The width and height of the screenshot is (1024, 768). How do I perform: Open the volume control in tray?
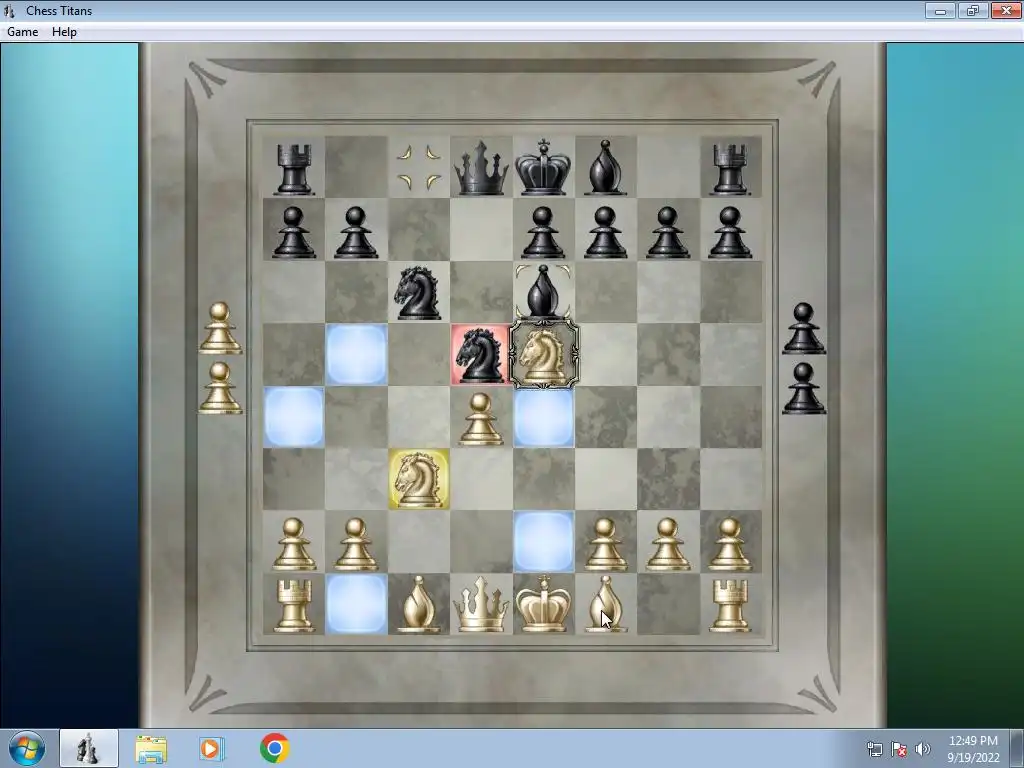click(922, 749)
